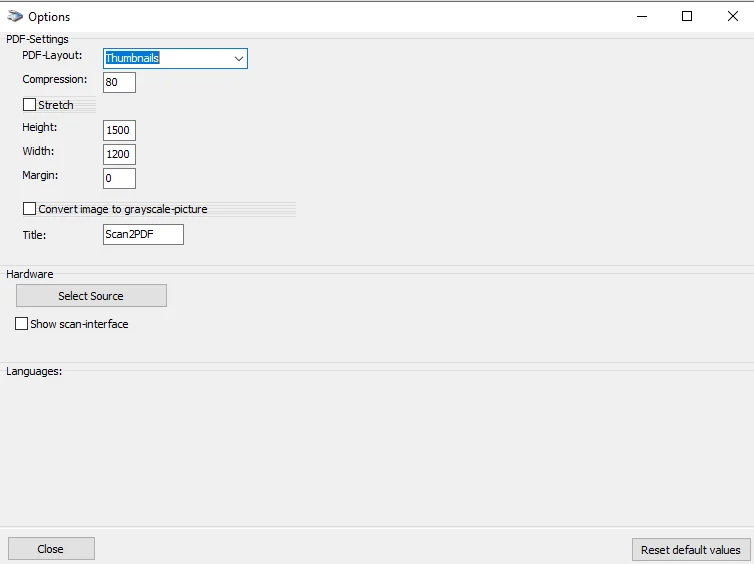Enable the Stretch checkbox
Viewport: 754px width, 564px height.
(x=30, y=105)
